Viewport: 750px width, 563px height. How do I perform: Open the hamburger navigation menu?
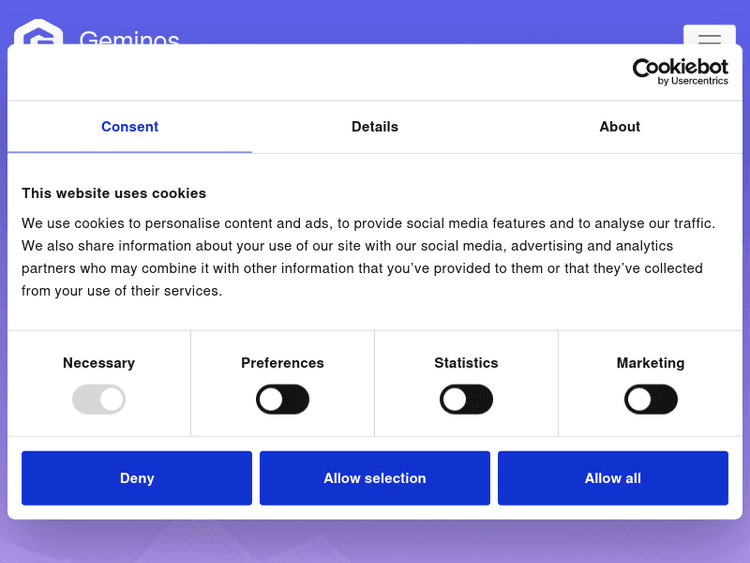(709, 37)
